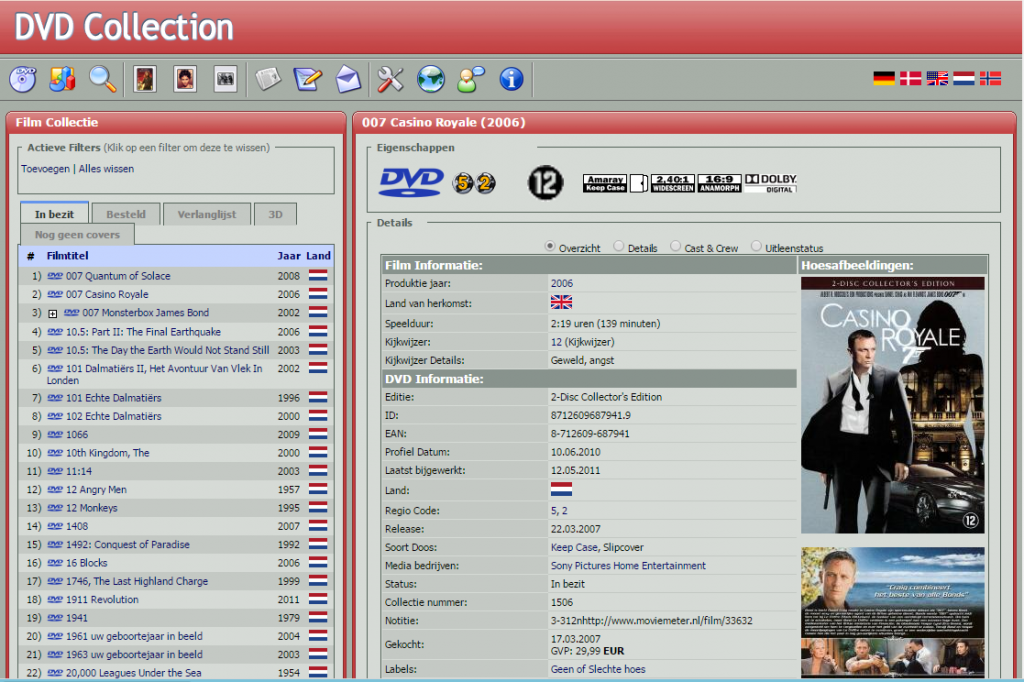Click the blue info icon
Image resolution: width=1024 pixels, height=682 pixels.
tap(511, 78)
